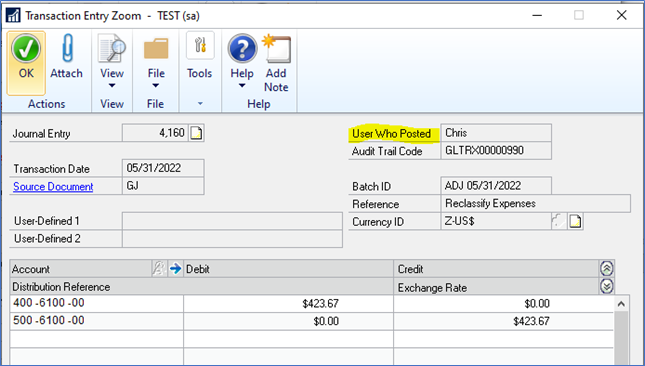
Task: Open the small dropdown arrow under Tools
Action: pos(200,103)
